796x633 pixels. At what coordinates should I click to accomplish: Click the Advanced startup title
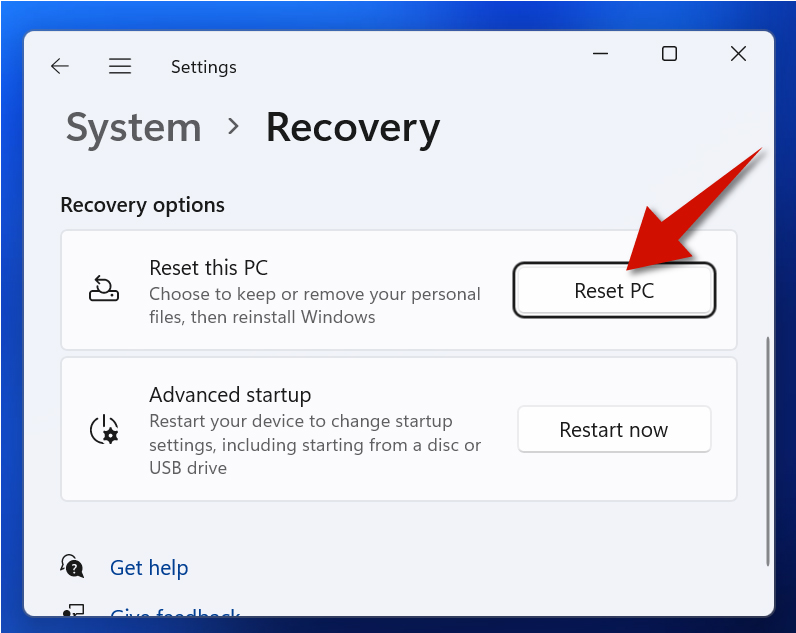230,395
